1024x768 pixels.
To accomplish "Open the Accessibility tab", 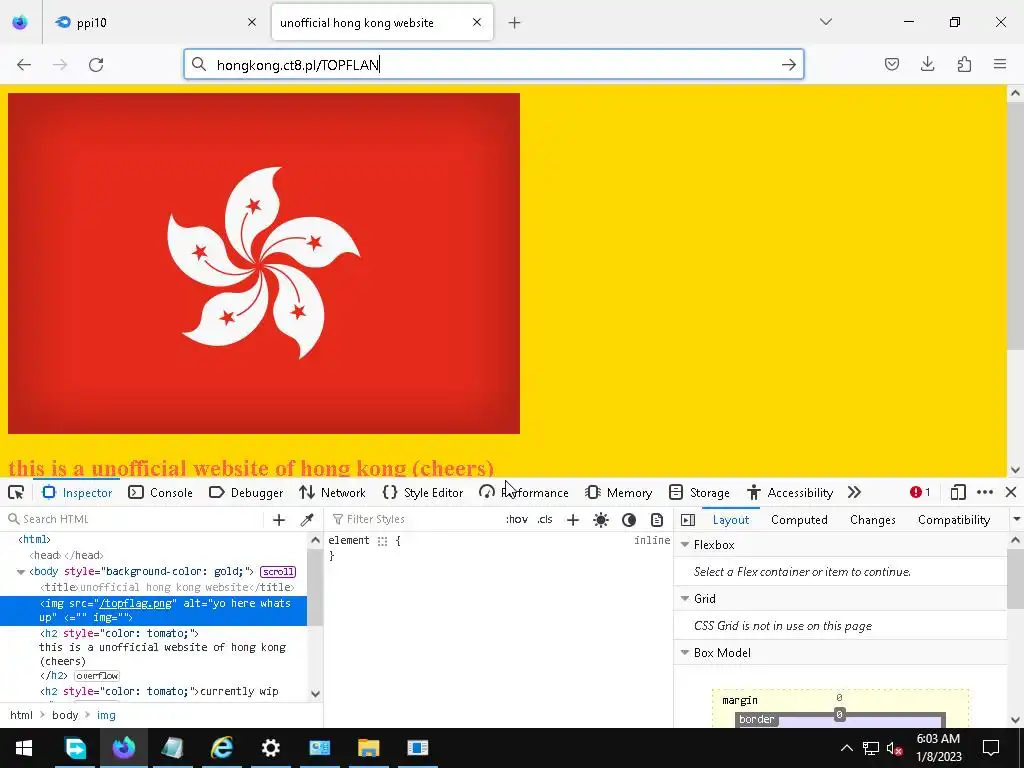I will click(790, 492).
